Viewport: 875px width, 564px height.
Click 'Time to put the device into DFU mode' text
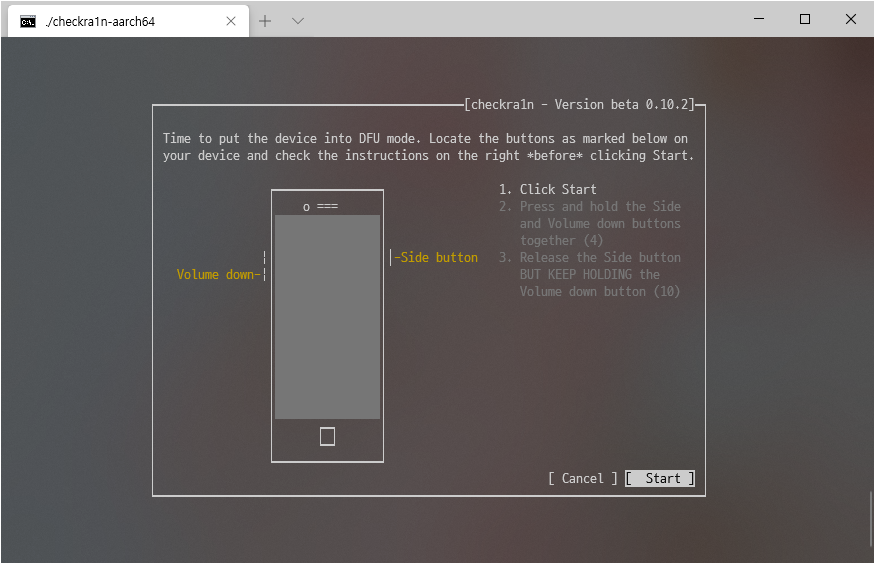[x=292, y=138]
